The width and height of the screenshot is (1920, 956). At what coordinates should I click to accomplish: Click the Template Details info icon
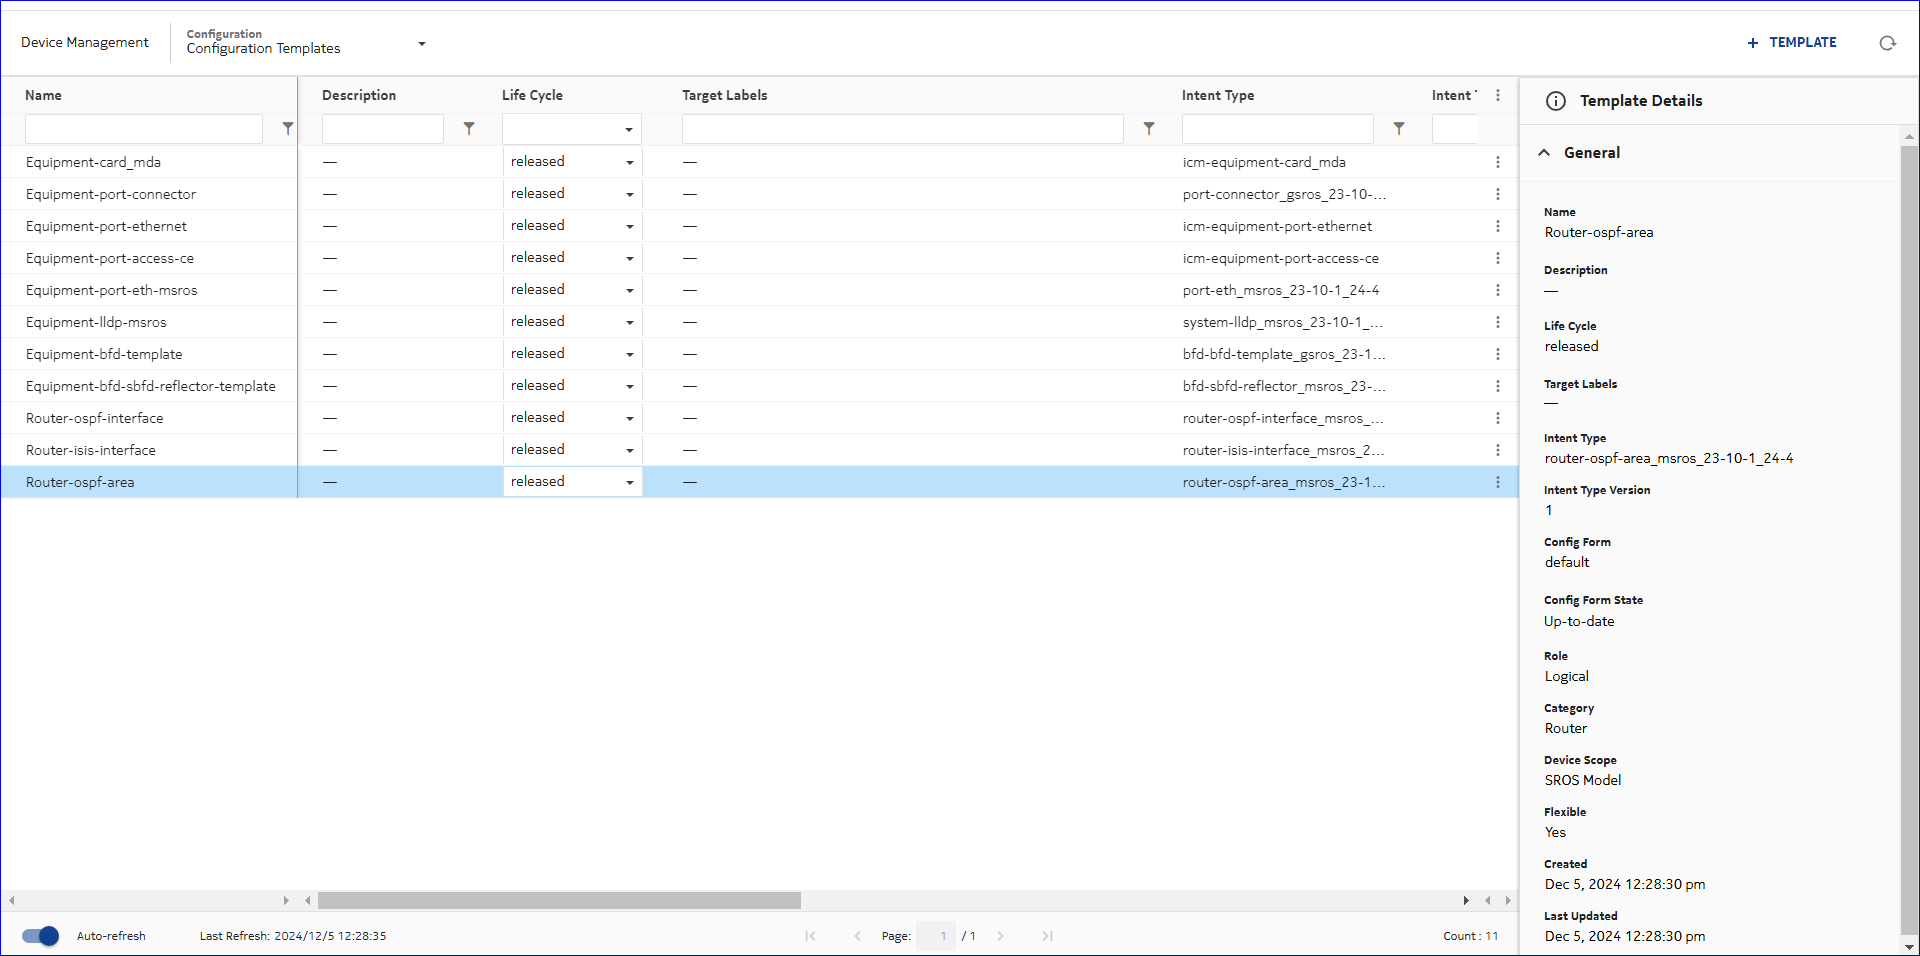[1556, 101]
